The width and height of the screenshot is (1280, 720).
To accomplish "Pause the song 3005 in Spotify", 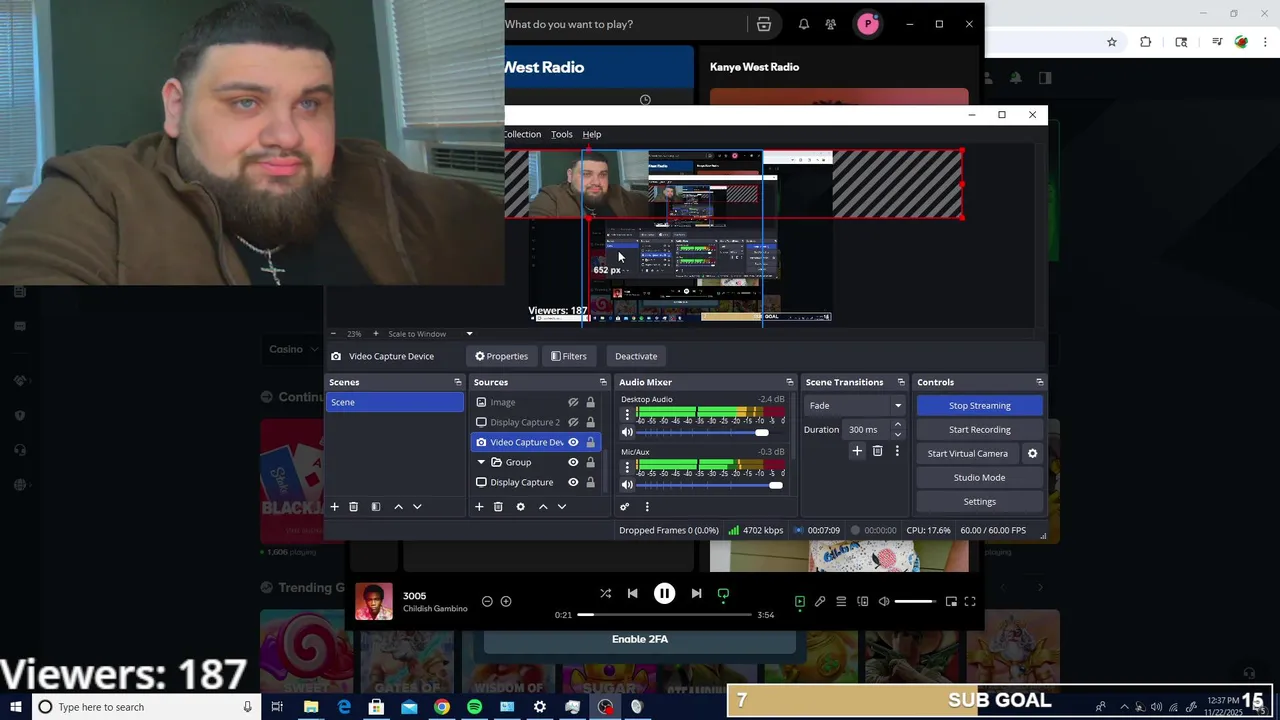I will click(664, 594).
